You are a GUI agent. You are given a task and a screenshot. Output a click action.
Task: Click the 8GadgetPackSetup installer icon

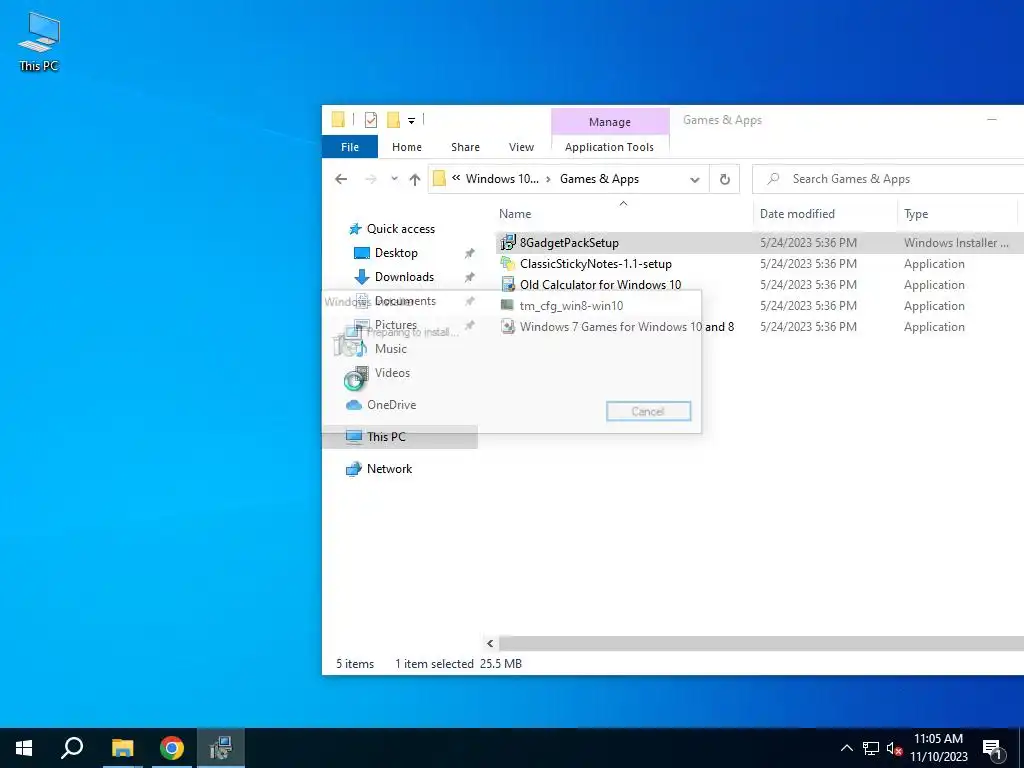tap(507, 243)
